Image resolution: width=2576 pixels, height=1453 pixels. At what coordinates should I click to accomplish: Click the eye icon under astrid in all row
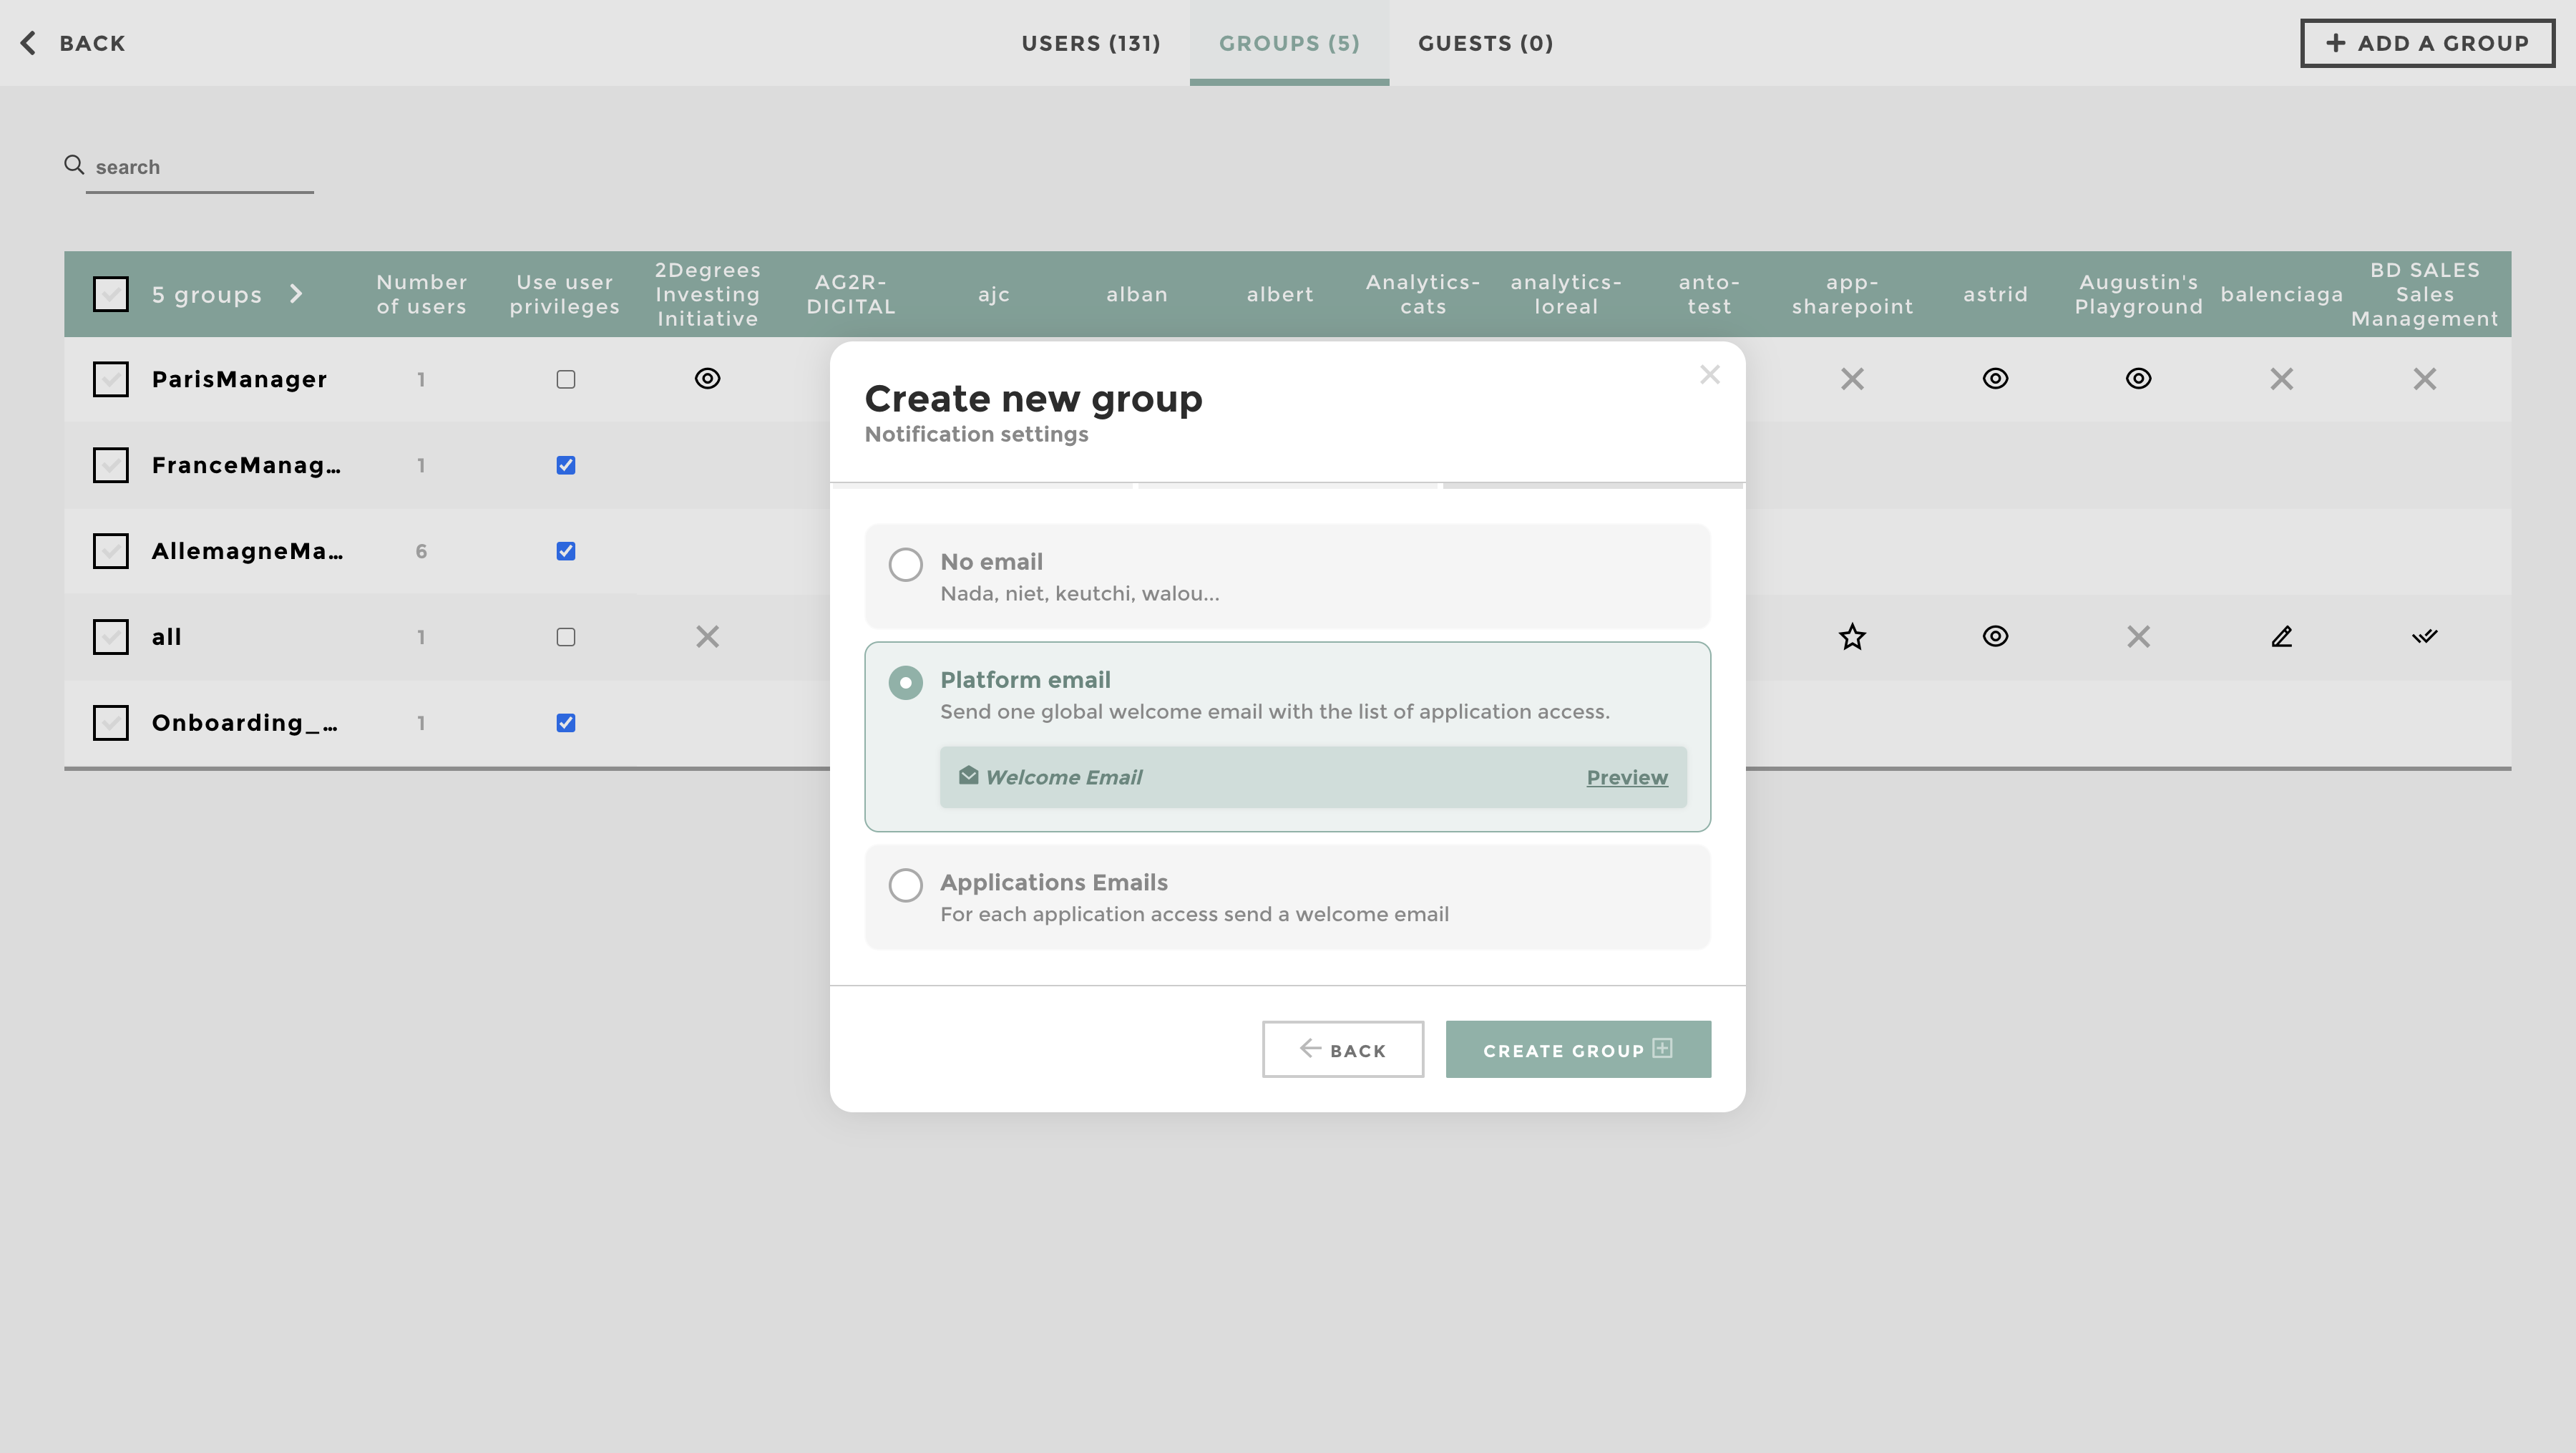pyautogui.click(x=1995, y=637)
